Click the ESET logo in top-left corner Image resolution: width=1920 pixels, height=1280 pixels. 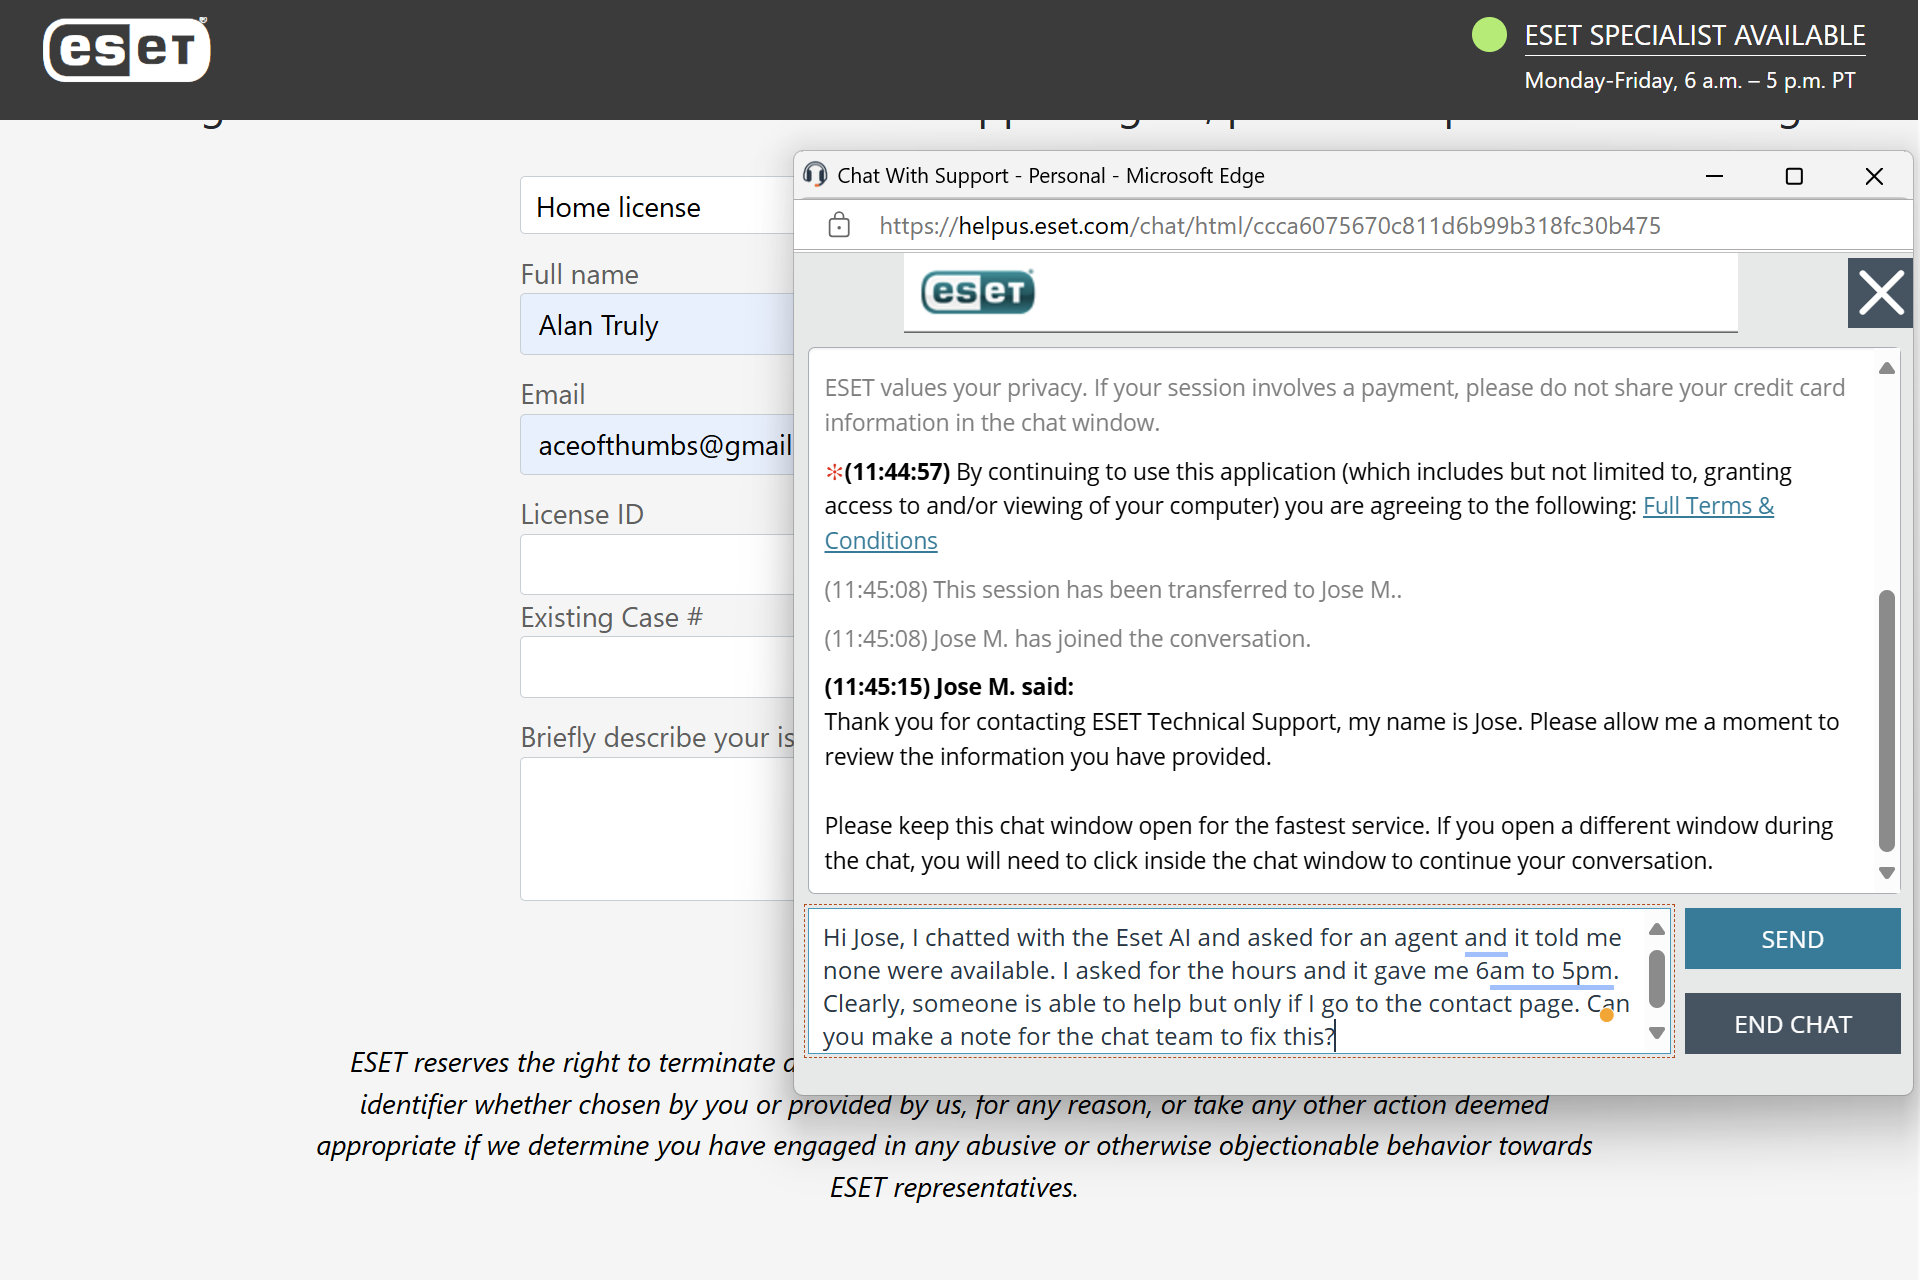point(124,50)
